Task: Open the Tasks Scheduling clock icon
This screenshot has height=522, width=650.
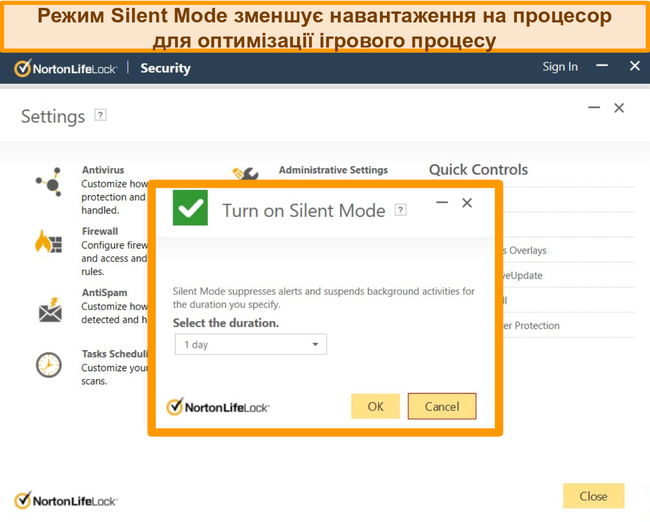Action: coord(49,365)
